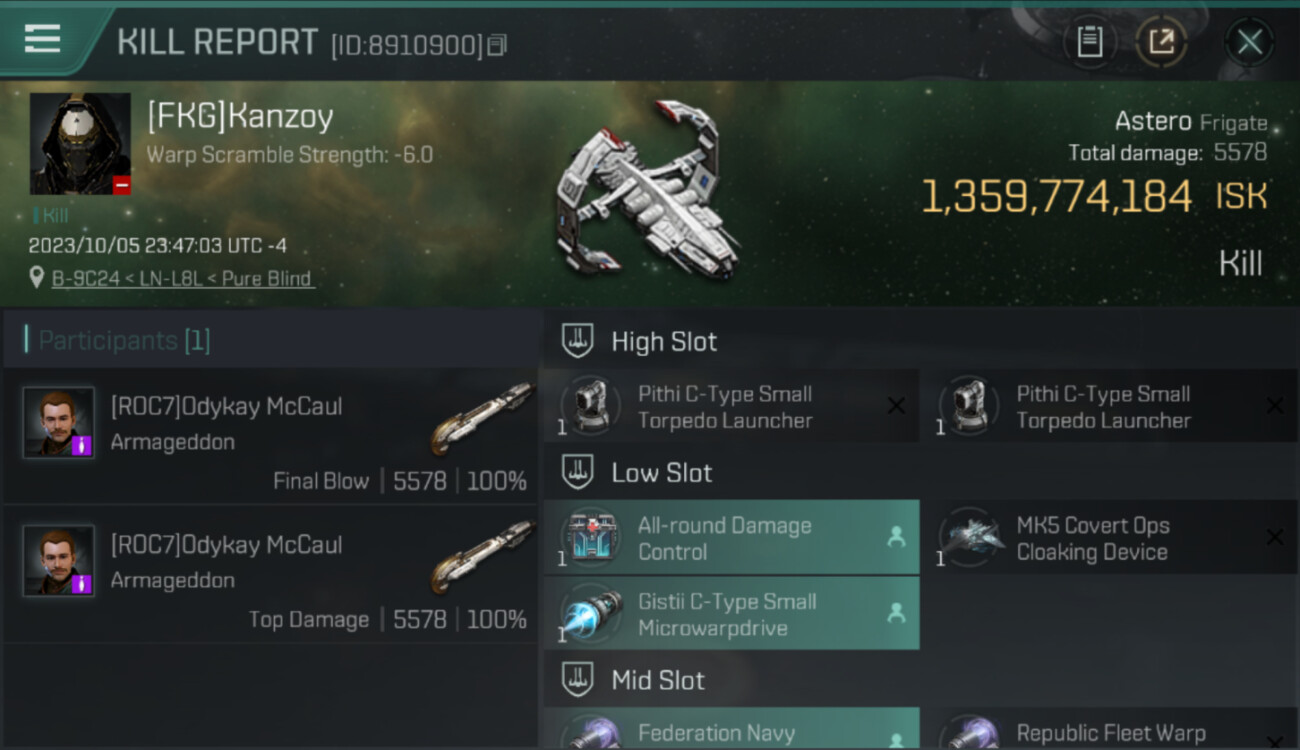The width and height of the screenshot is (1300, 750).
Task: Share the kill report externally
Action: 1161,41
